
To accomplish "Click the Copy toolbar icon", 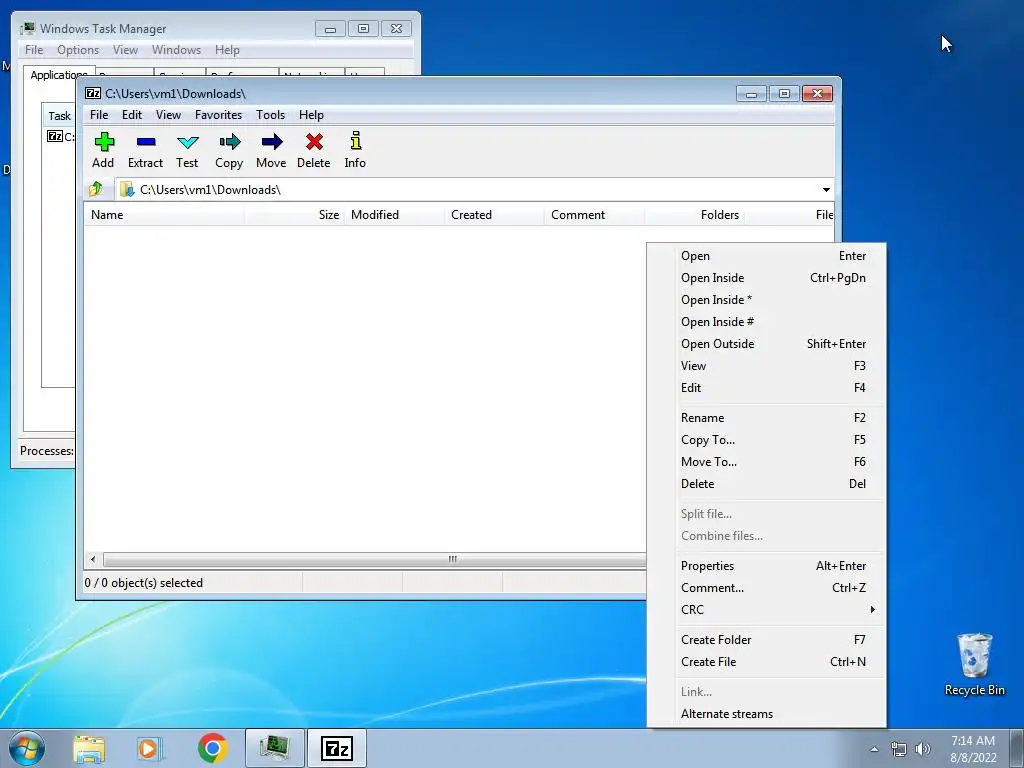I will point(229,150).
